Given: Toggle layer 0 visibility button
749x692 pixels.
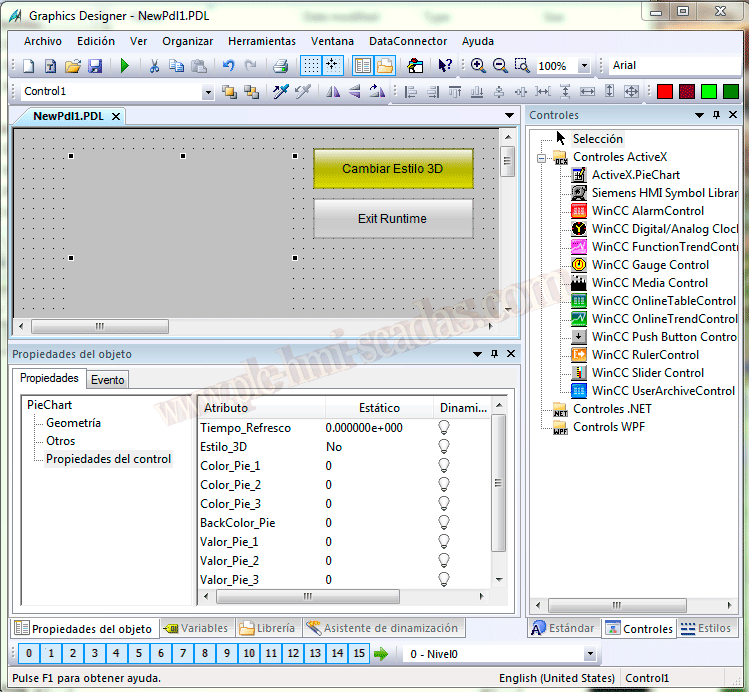Looking at the screenshot, I should (x=29, y=653).
